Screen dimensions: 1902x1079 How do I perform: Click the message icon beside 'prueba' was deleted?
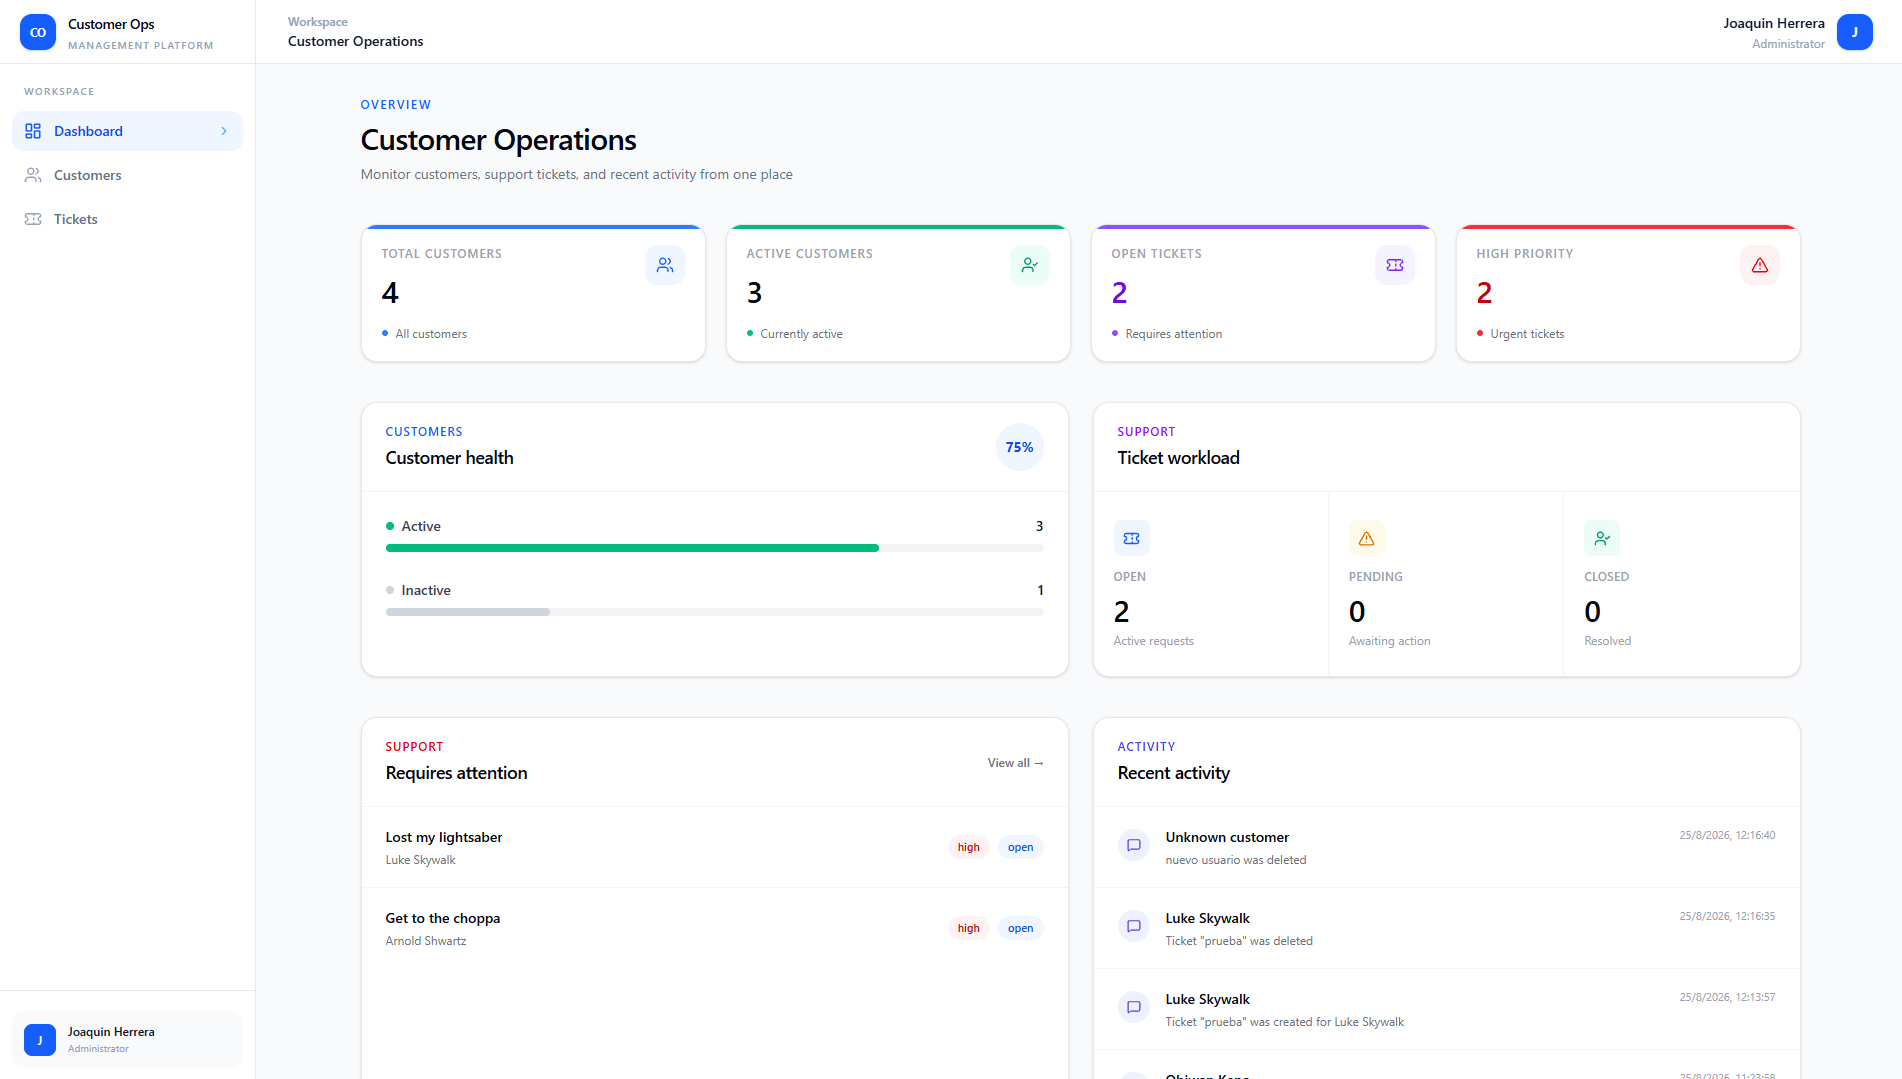(1134, 926)
